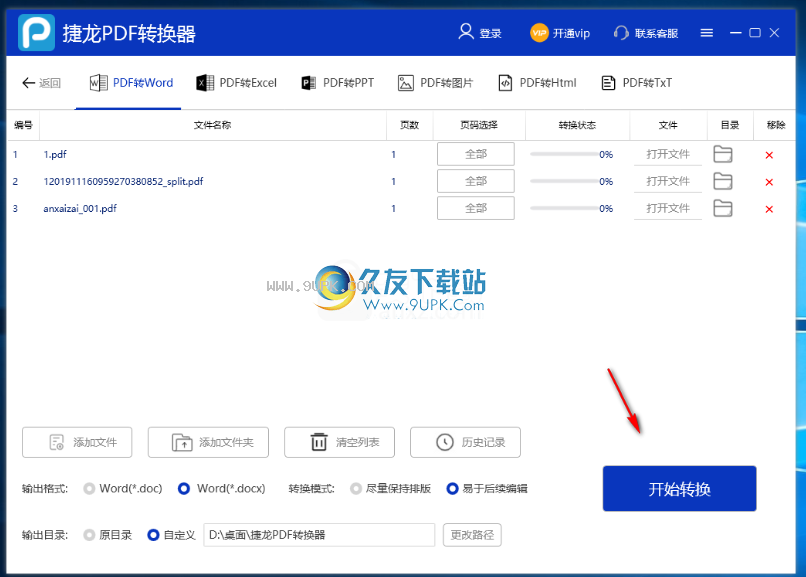Click 打开文件 for 1.pdf

point(668,154)
